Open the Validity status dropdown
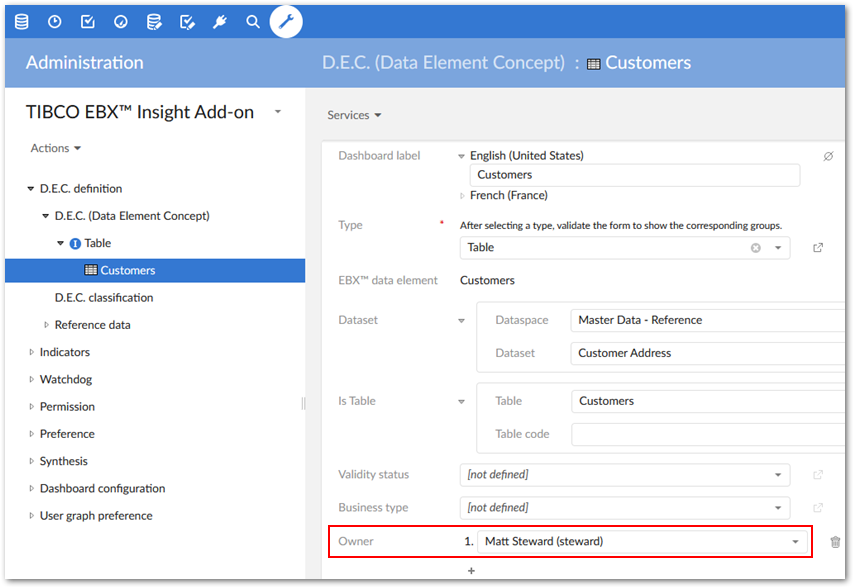 778,475
